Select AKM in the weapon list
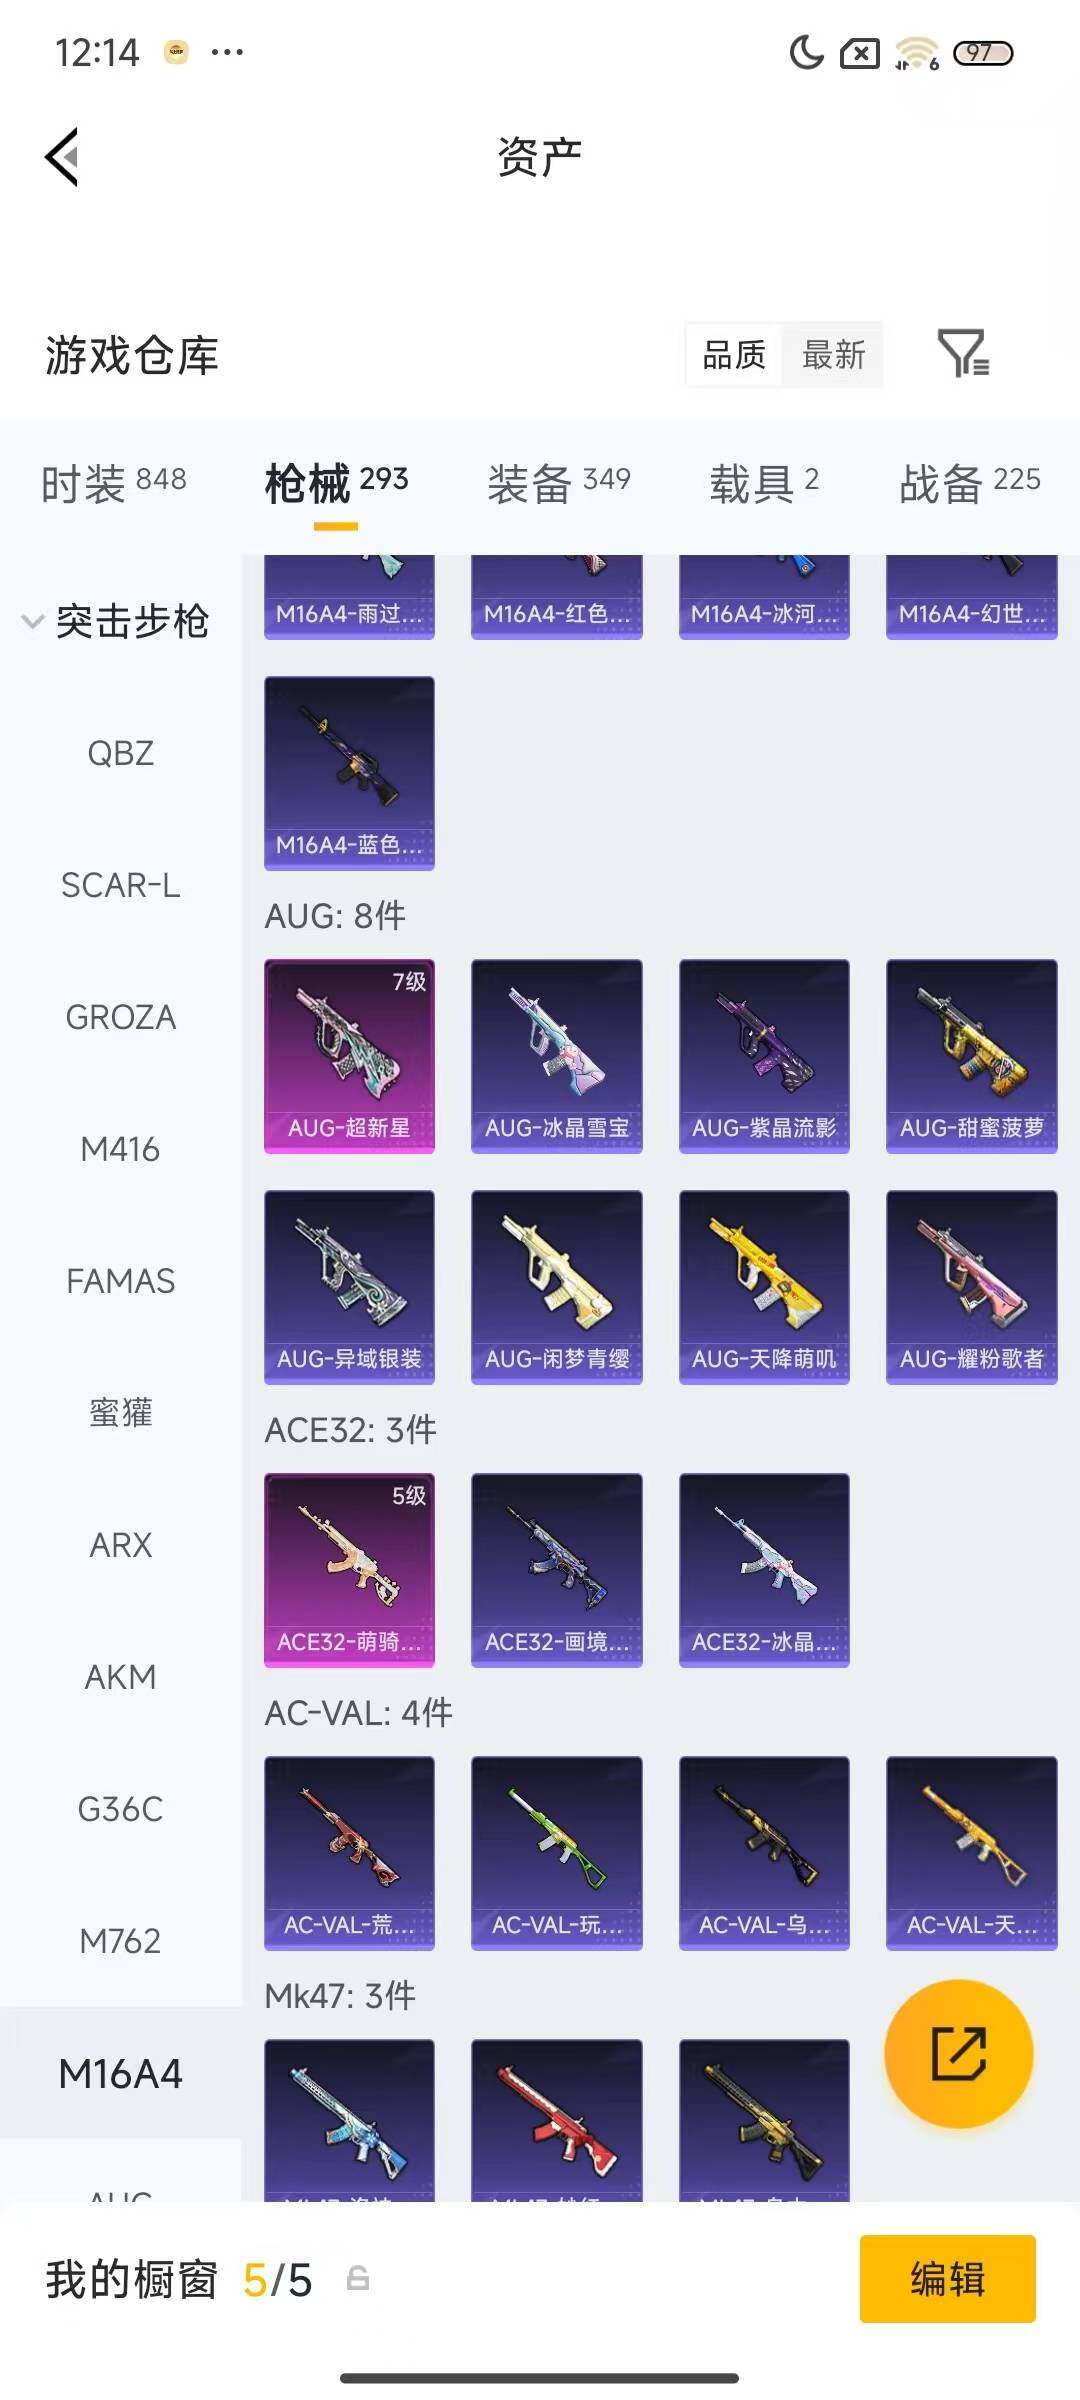The image size is (1080, 2400). coord(120,1677)
